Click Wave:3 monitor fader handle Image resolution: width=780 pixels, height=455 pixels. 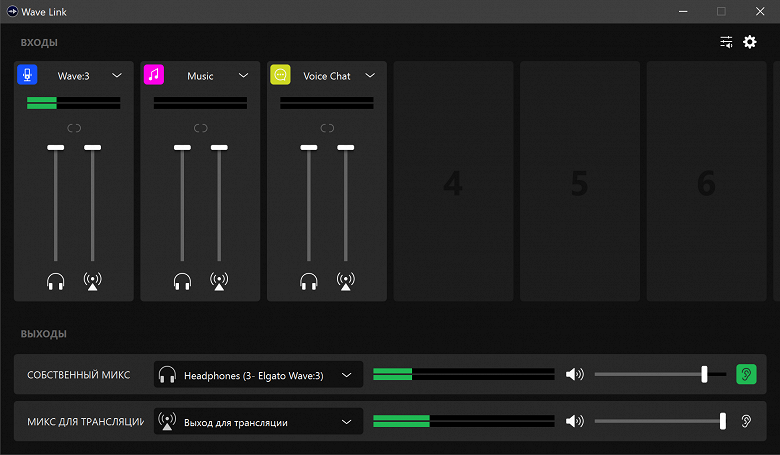click(x=56, y=148)
